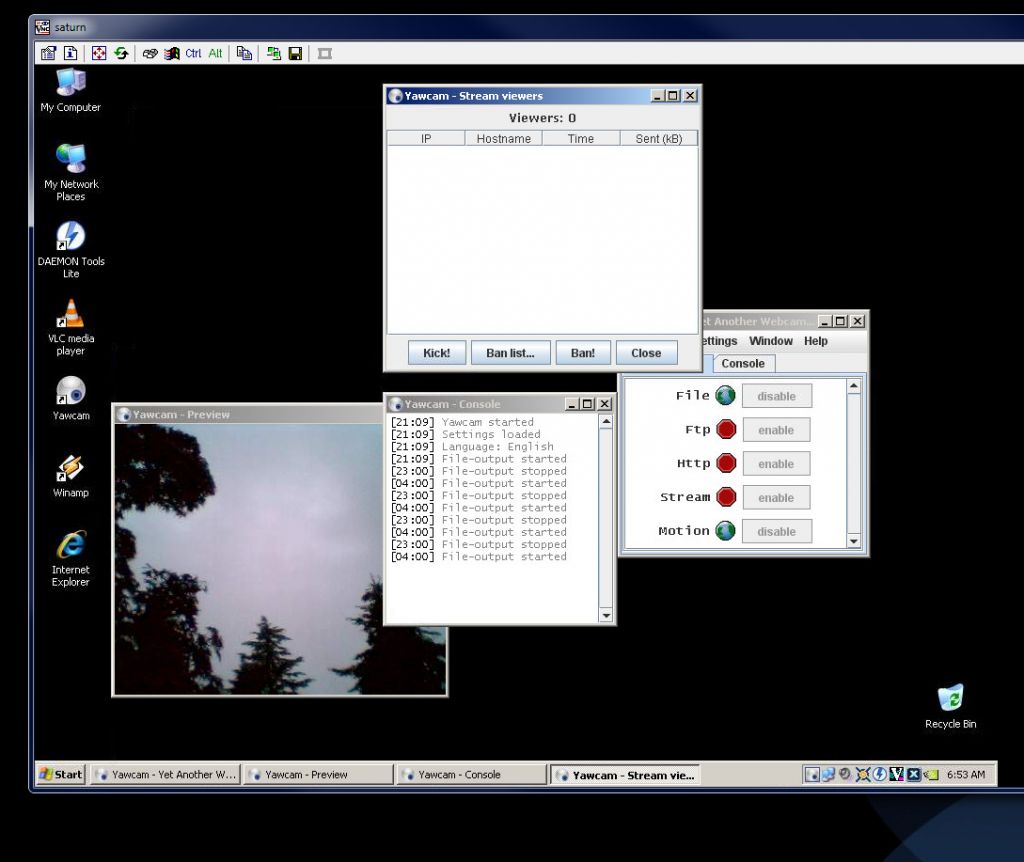1024x862 pixels.
Task: Sort viewers by the Sent (kB) column header
Action: (658, 138)
